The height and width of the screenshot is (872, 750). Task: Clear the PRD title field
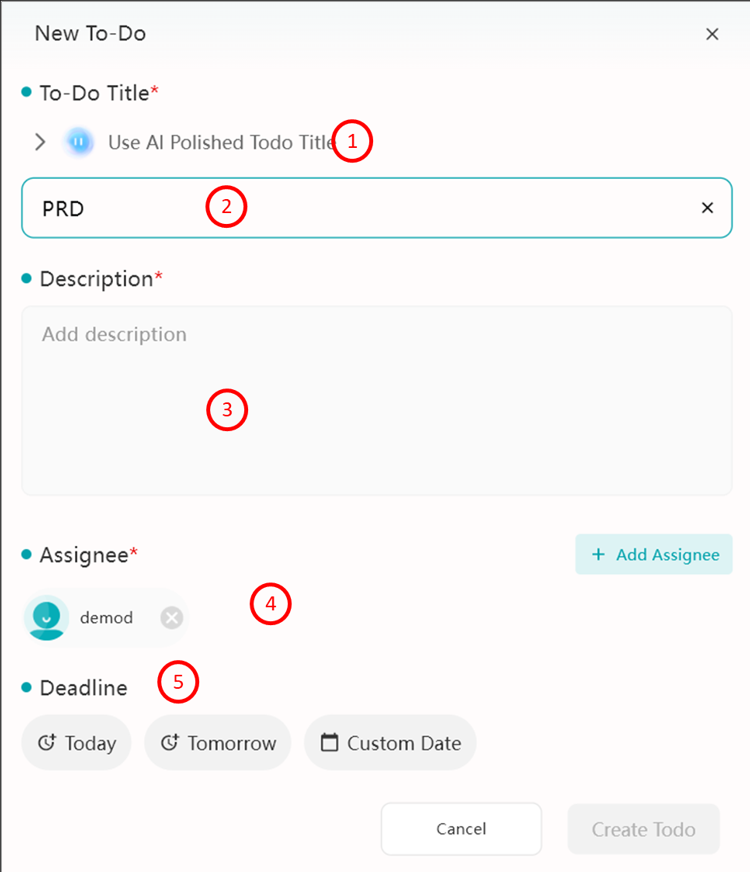click(x=707, y=207)
